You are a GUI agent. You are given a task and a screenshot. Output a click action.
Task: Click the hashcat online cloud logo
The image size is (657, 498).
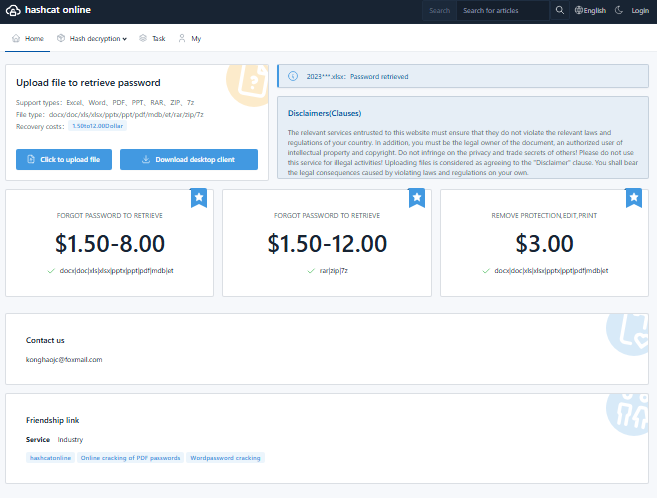tap(13, 10)
